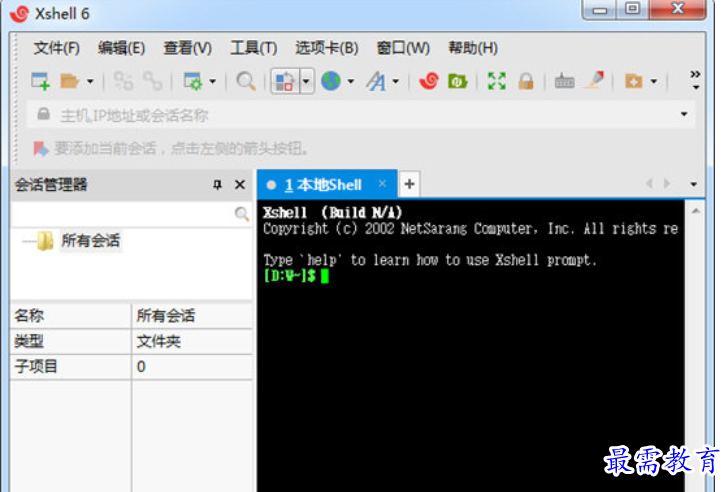
Task: Click the Disconnect chain icon
Action: coord(153,81)
